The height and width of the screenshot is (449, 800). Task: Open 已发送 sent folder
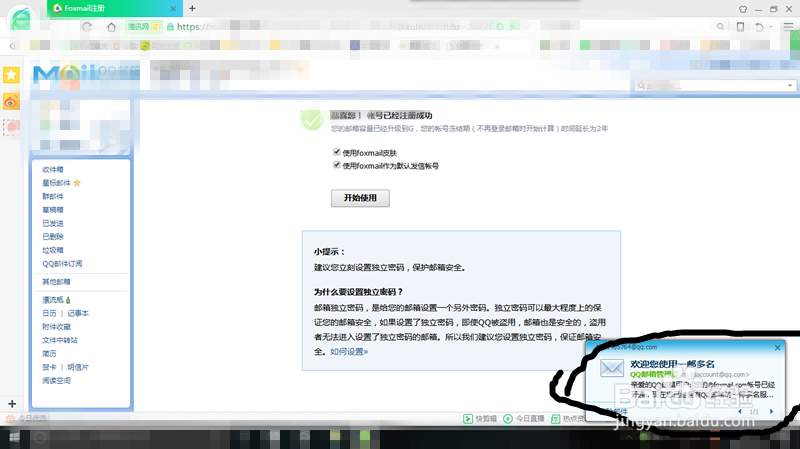coord(53,223)
